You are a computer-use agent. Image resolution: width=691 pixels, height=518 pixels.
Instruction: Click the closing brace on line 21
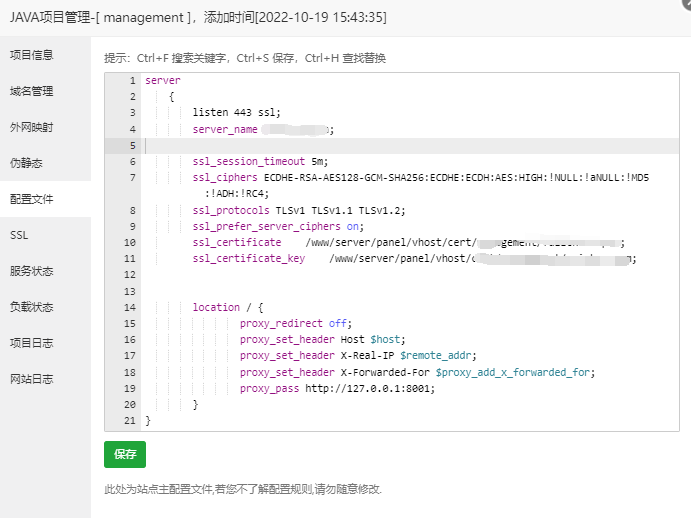click(148, 421)
